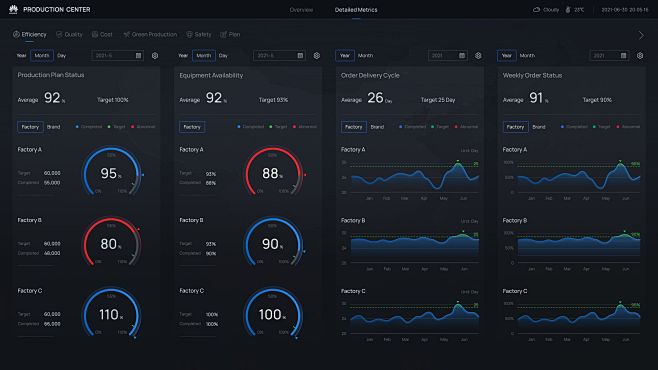Open the 2021 date picker in Order Delivery Cycle

coord(447,55)
